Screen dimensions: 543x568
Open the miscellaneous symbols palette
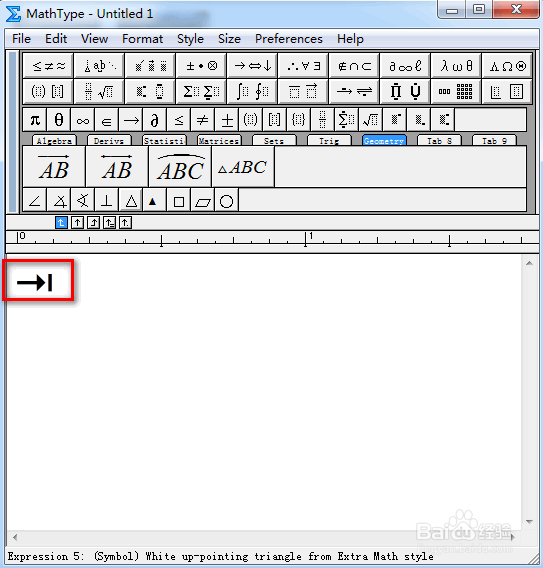[405, 66]
